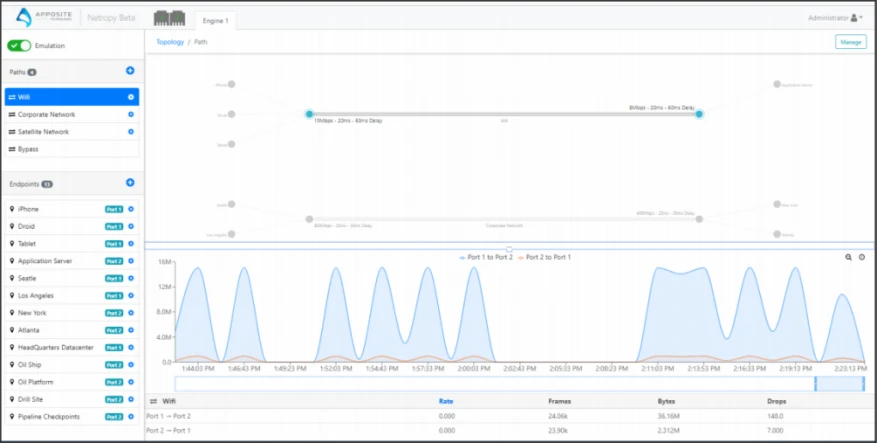This screenshot has width=878, height=443.
Task: Toggle the Emulation switch off
Action: click(x=19, y=46)
